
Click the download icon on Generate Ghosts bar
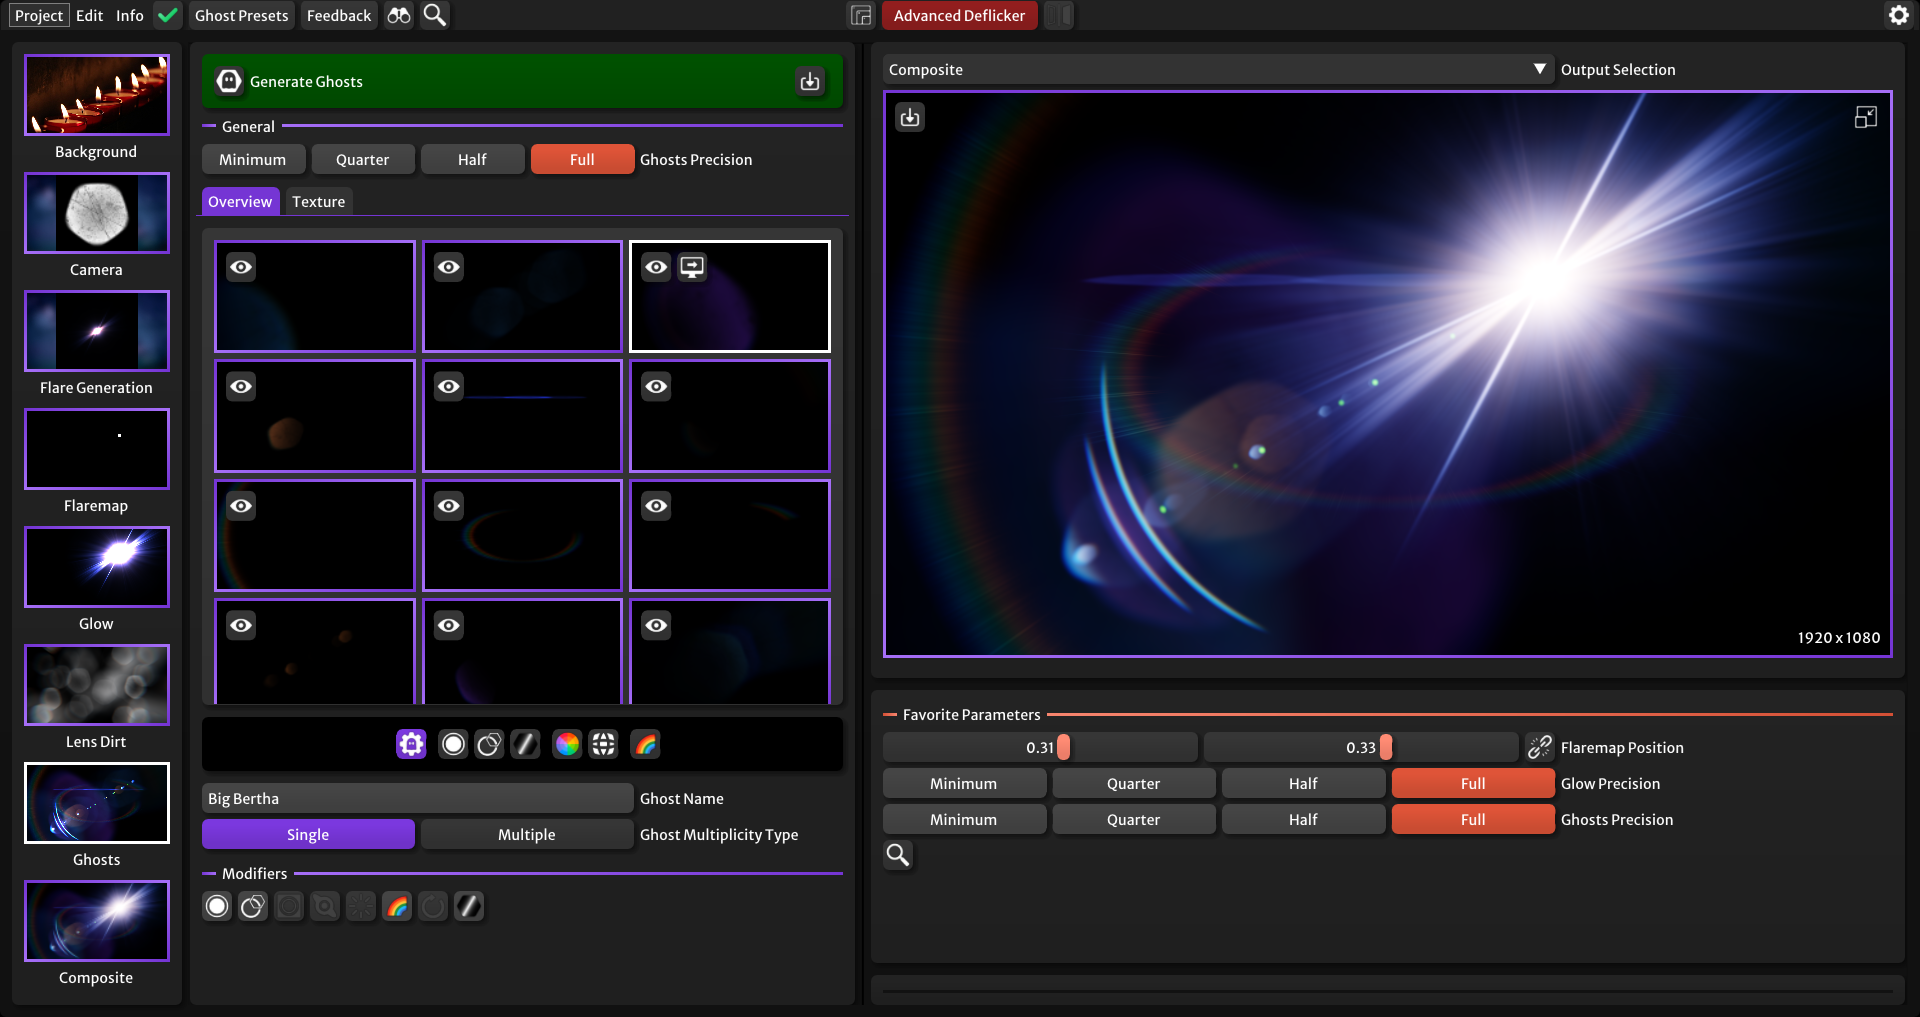click(x=810, y=81)
